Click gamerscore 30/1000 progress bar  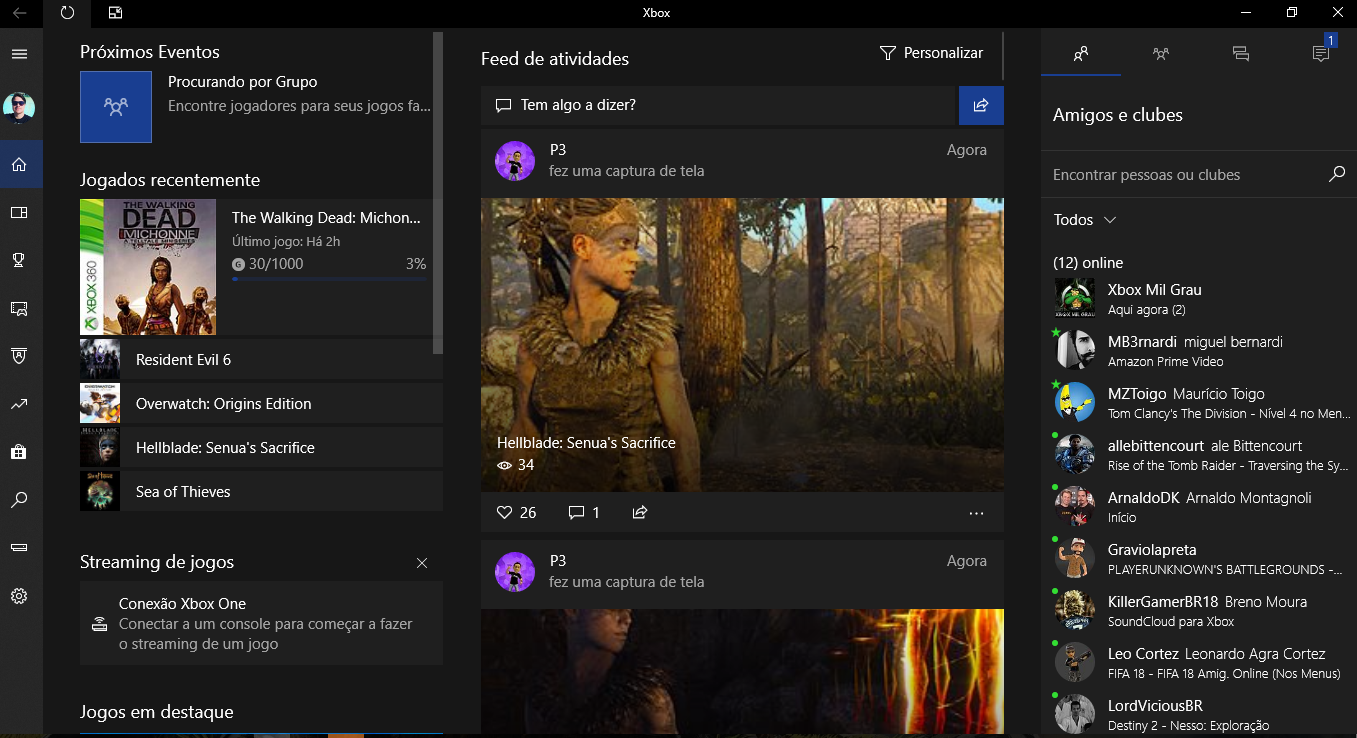point(329,280)
